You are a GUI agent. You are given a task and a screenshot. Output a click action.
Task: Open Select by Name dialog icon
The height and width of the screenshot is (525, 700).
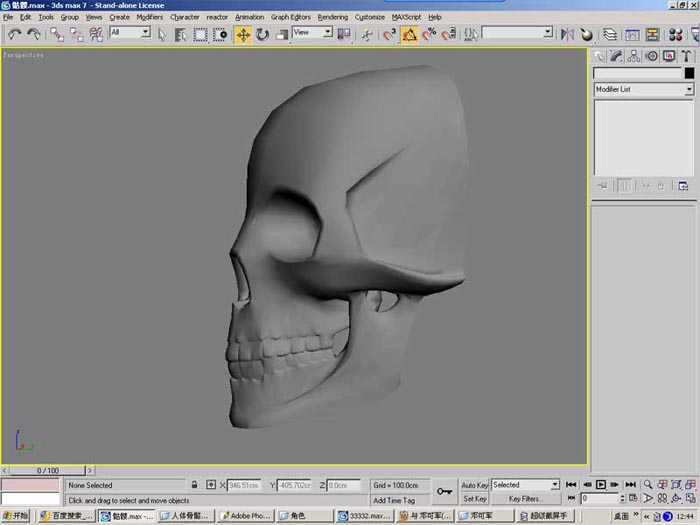point(180,34)
